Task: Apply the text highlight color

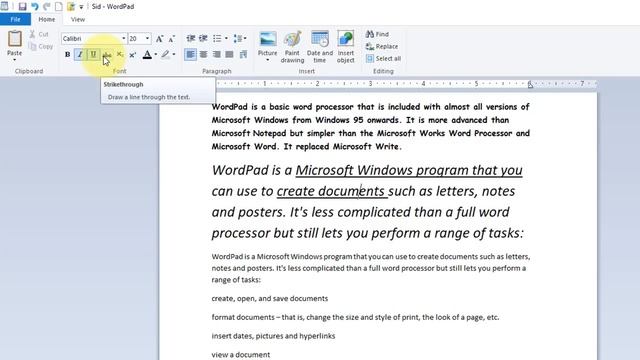Action: [165, 54]
